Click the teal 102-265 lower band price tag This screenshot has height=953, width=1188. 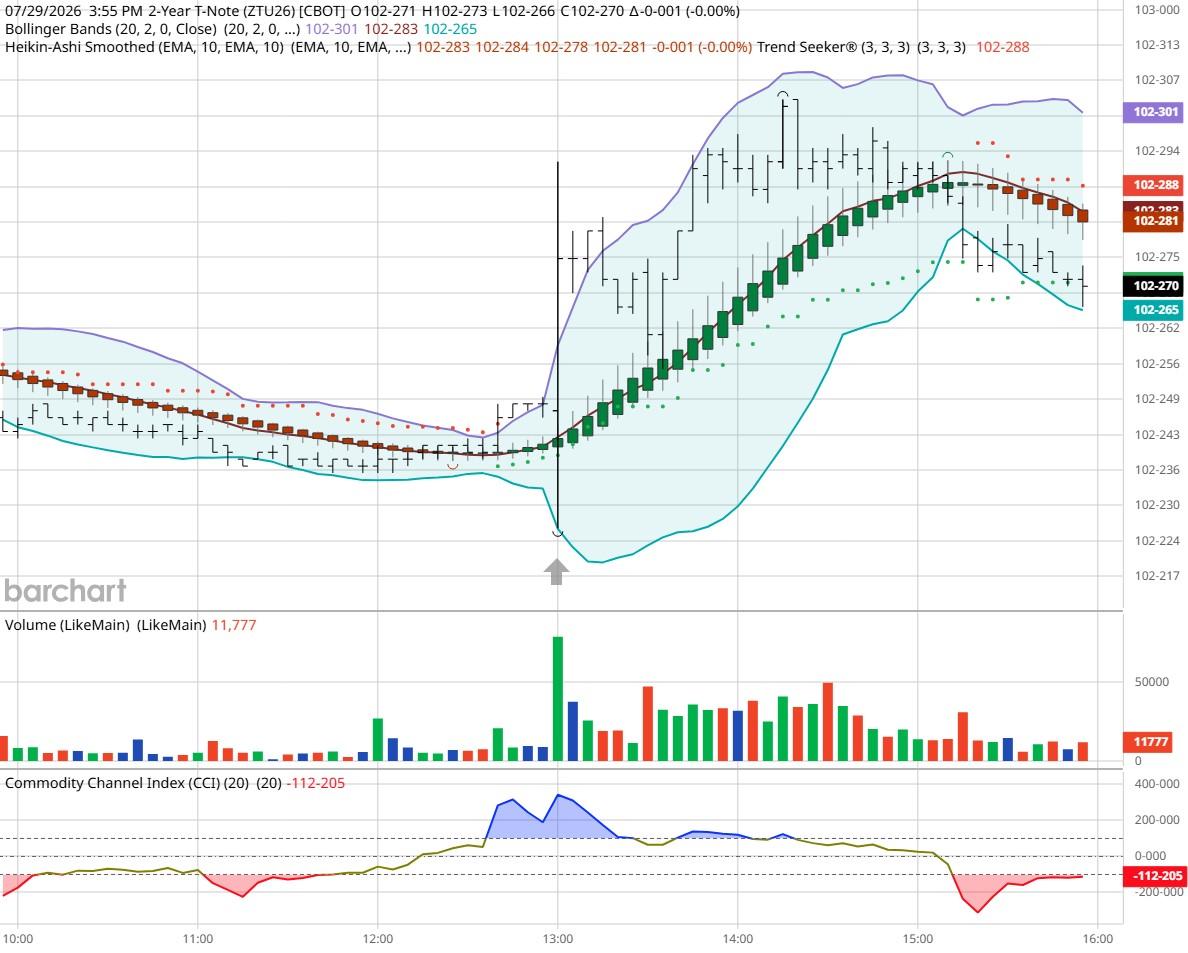tap(1152, 310)
